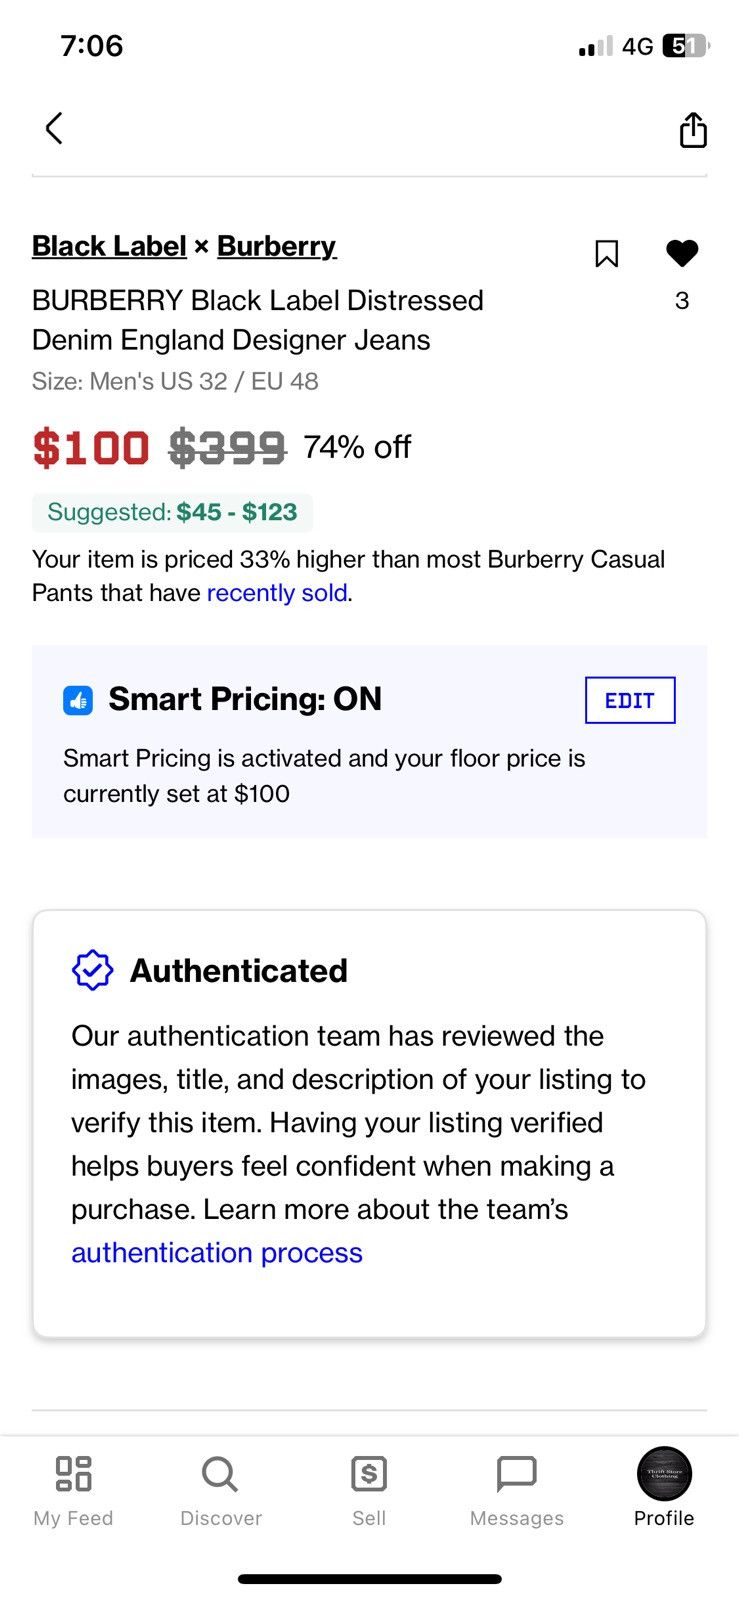Screen dimensions: 739x1600
Task: Open the Black Label designer link
Action: 109,246
